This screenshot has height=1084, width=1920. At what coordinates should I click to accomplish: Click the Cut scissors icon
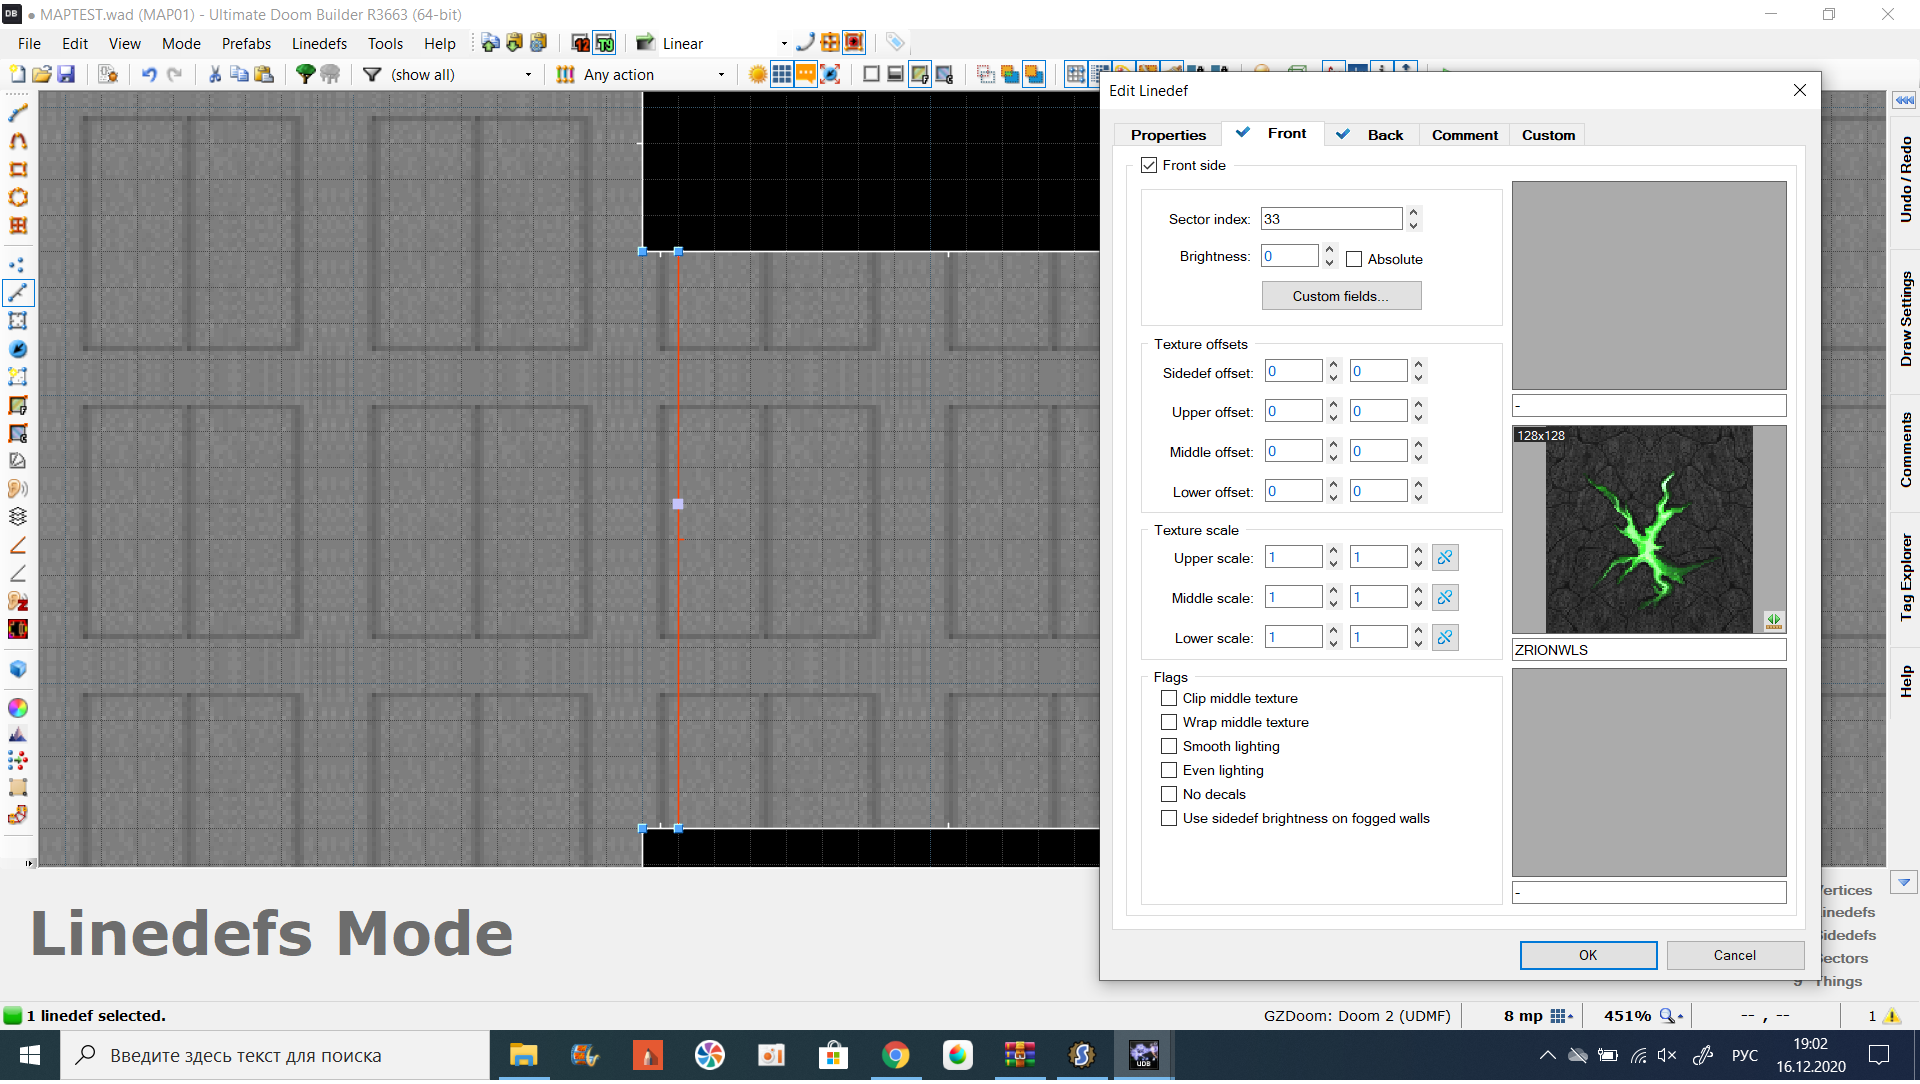pyautogui.click(x=214, y=75)
